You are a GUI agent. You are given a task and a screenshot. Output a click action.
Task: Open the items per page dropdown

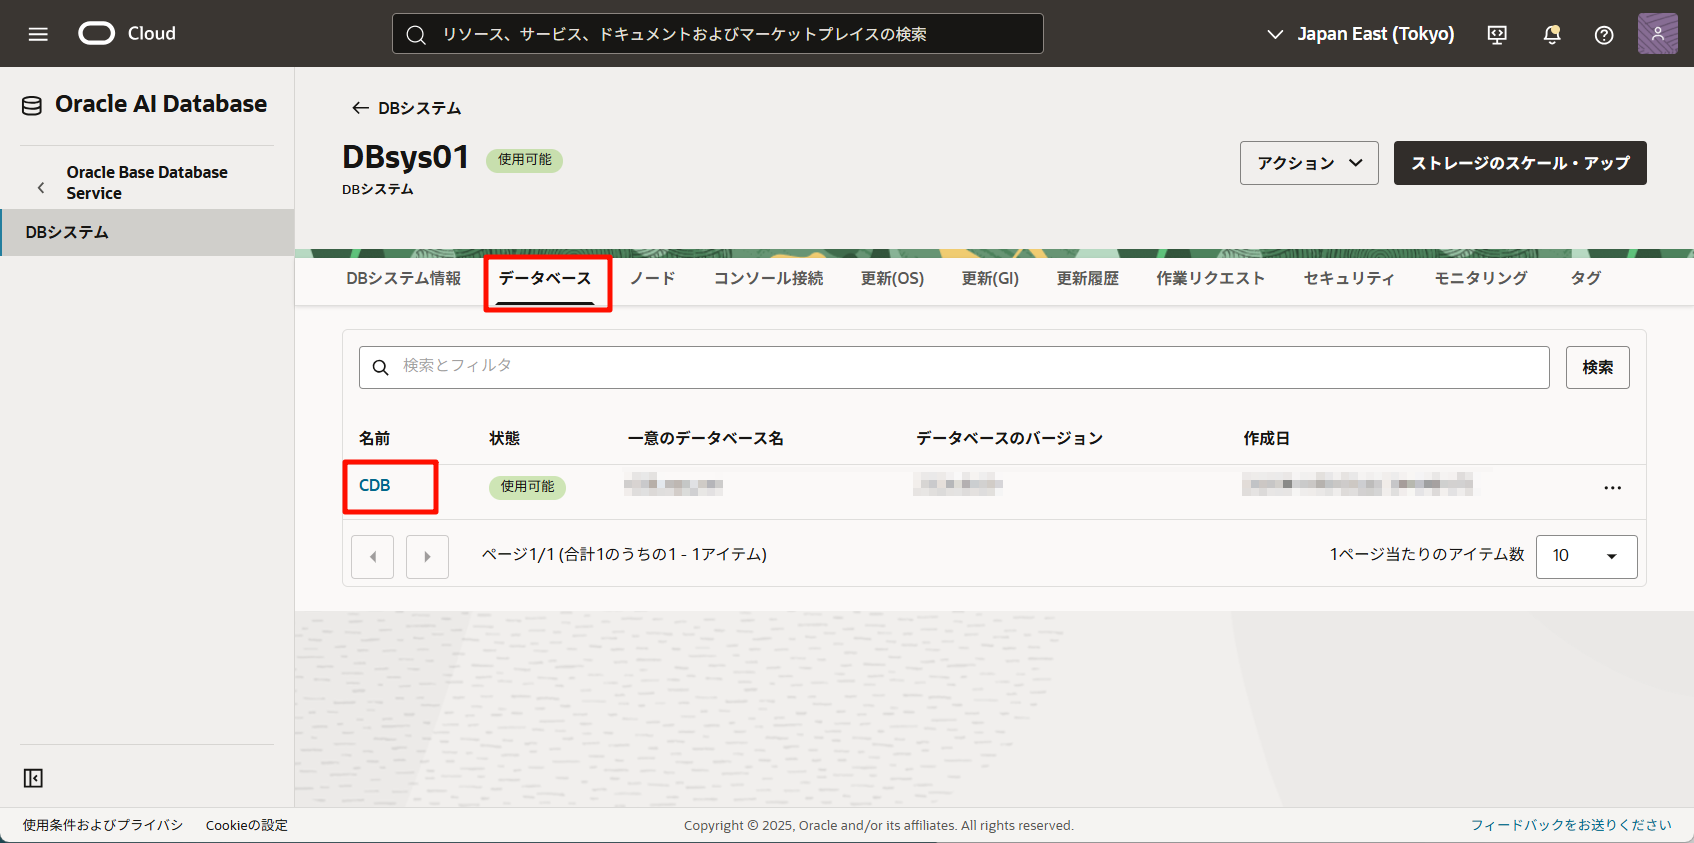pyautogui.click(x=1586, y=556)
